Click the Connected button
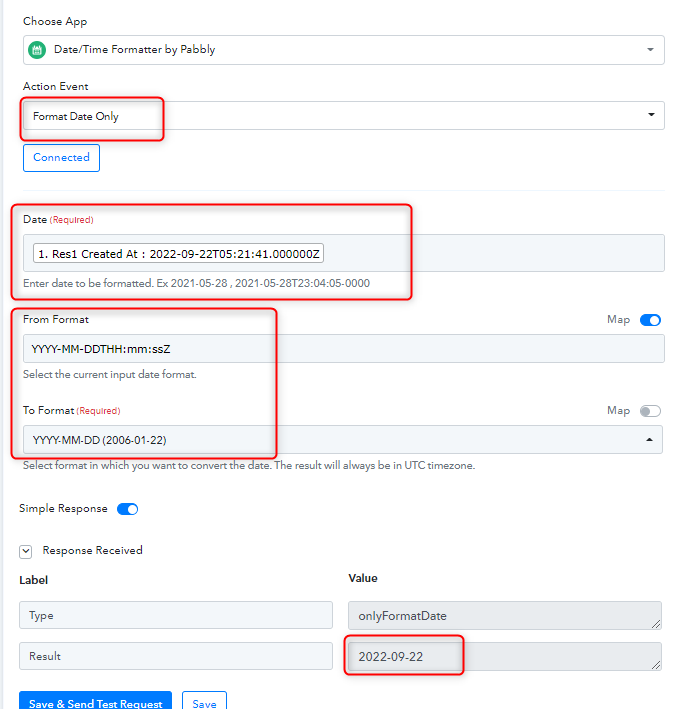 (x=61, y=158)
